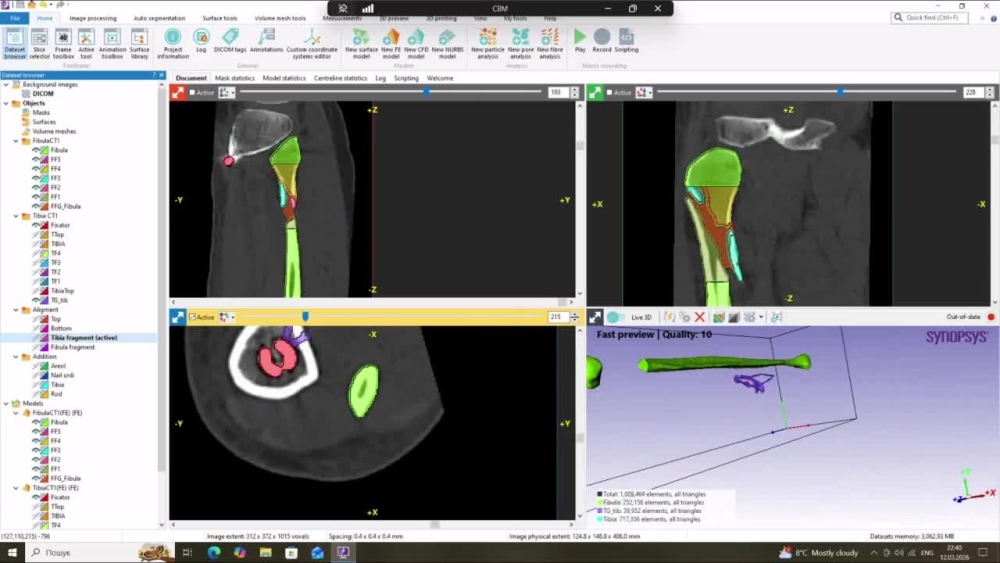Screen dimensions: 1000x563
Task: Enable the Active checkbox in the top-left view
Action: click(193, 92)
